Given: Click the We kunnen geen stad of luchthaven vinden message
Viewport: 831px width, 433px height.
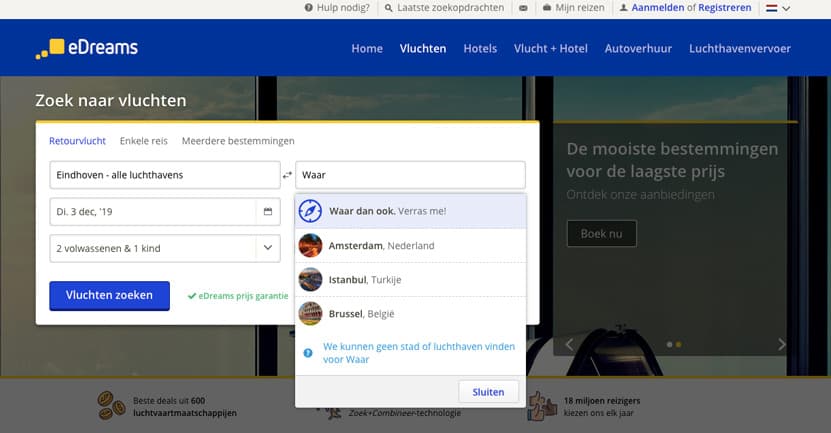Looking at the screenshot, I should pyautogui.click(x=419, y=352).
